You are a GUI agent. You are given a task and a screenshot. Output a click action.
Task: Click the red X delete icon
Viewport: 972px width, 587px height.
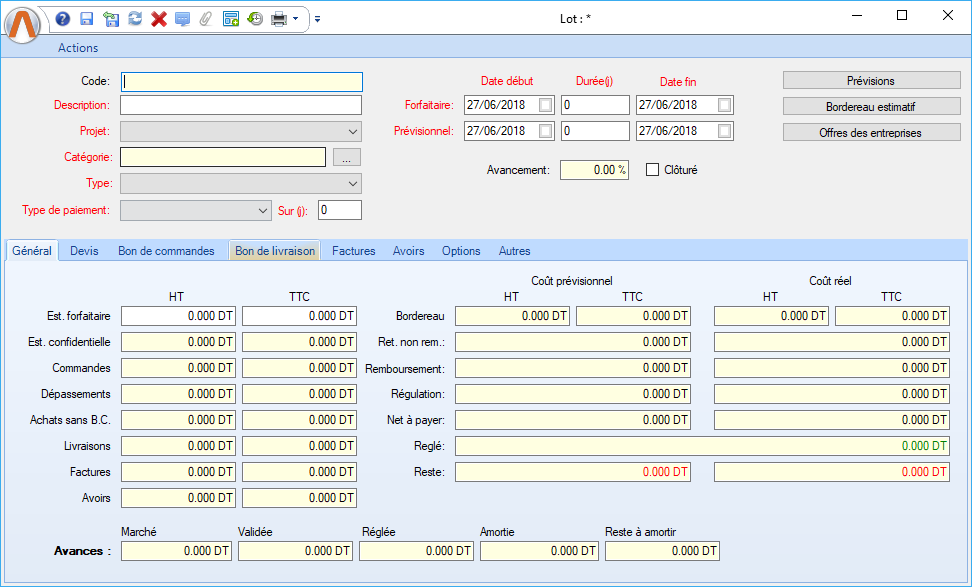[158, 18]
